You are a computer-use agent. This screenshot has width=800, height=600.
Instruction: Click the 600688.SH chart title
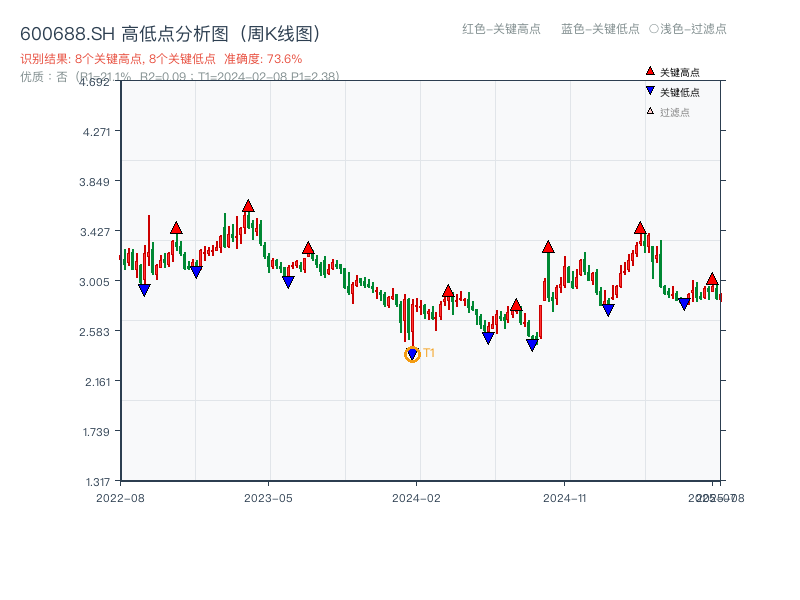pyautogui.click(x=170, y=34)
